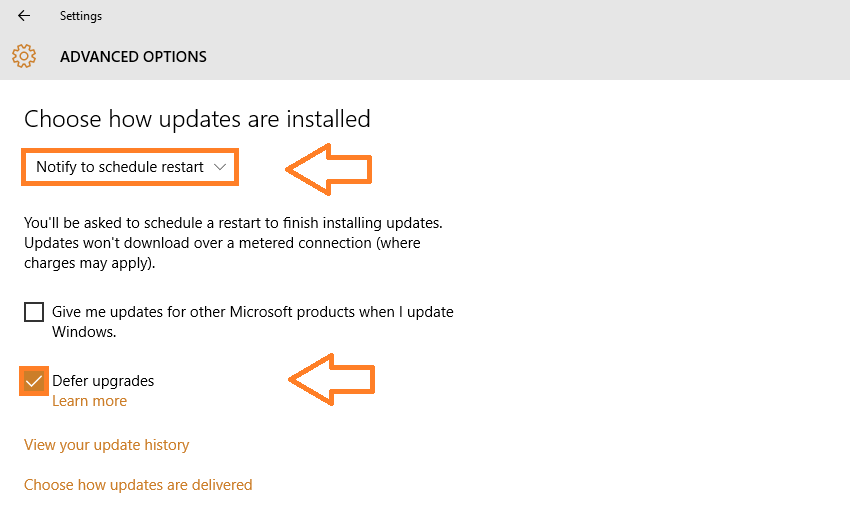Click the orange arrow pointing at Defer upgrades

tap(331, 379)
